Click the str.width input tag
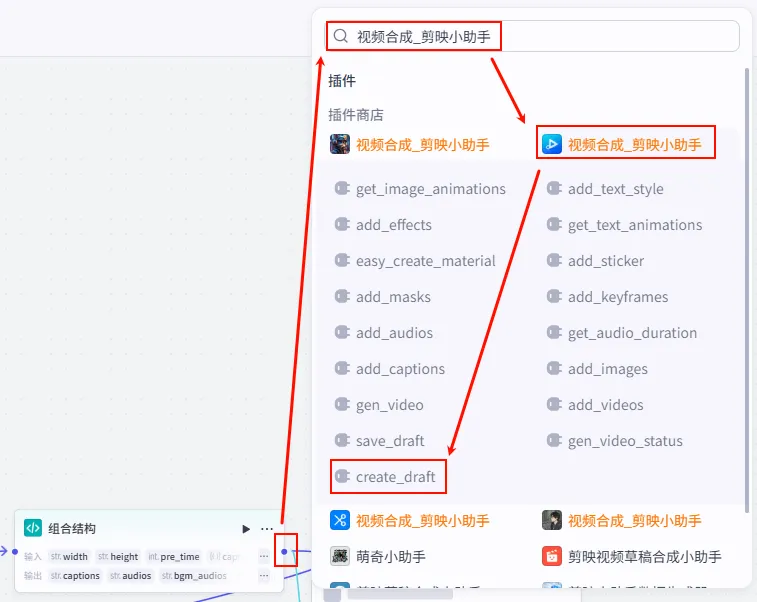 (69, 557)
